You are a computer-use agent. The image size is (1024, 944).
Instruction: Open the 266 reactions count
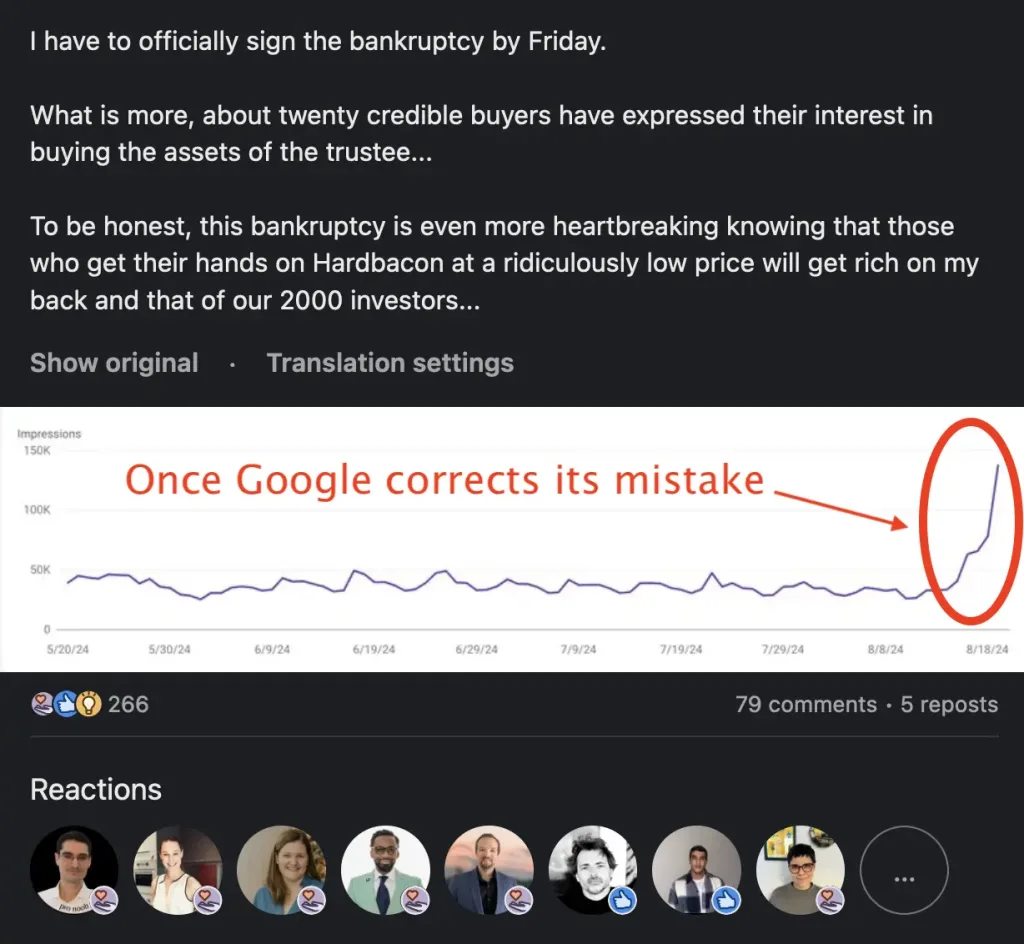[128, 704]
